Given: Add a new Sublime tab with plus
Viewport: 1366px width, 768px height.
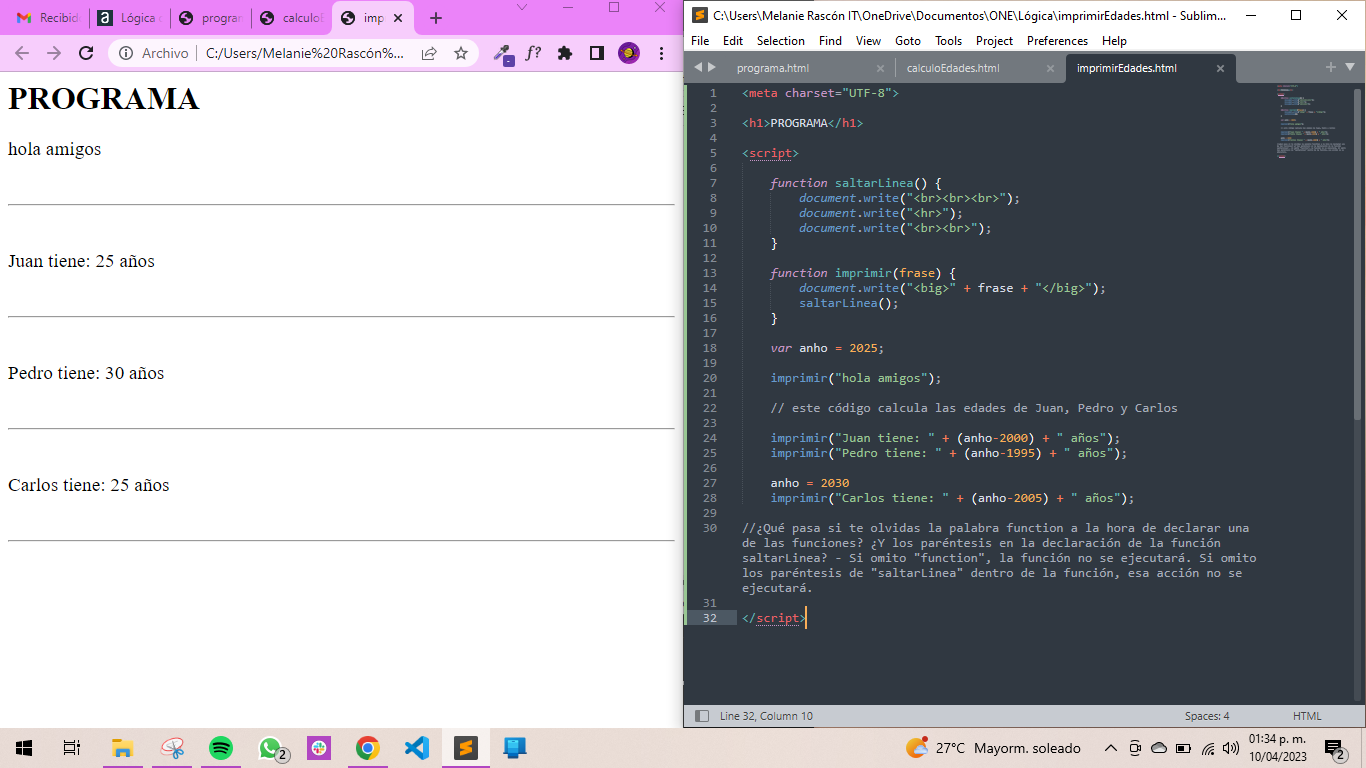Looking at the screenshot, I should coord(1330,67).
